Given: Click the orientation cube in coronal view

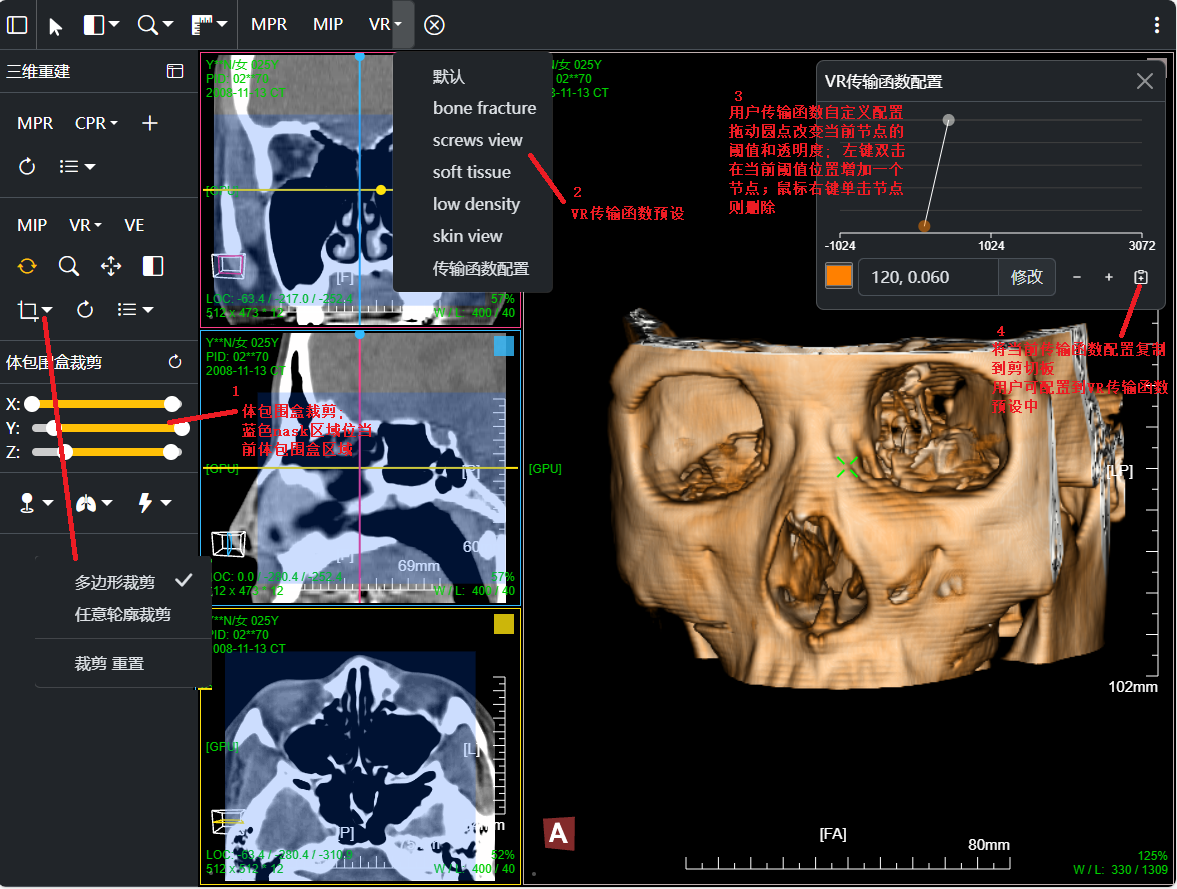Looking at the screenshot, I should point(228,266).
